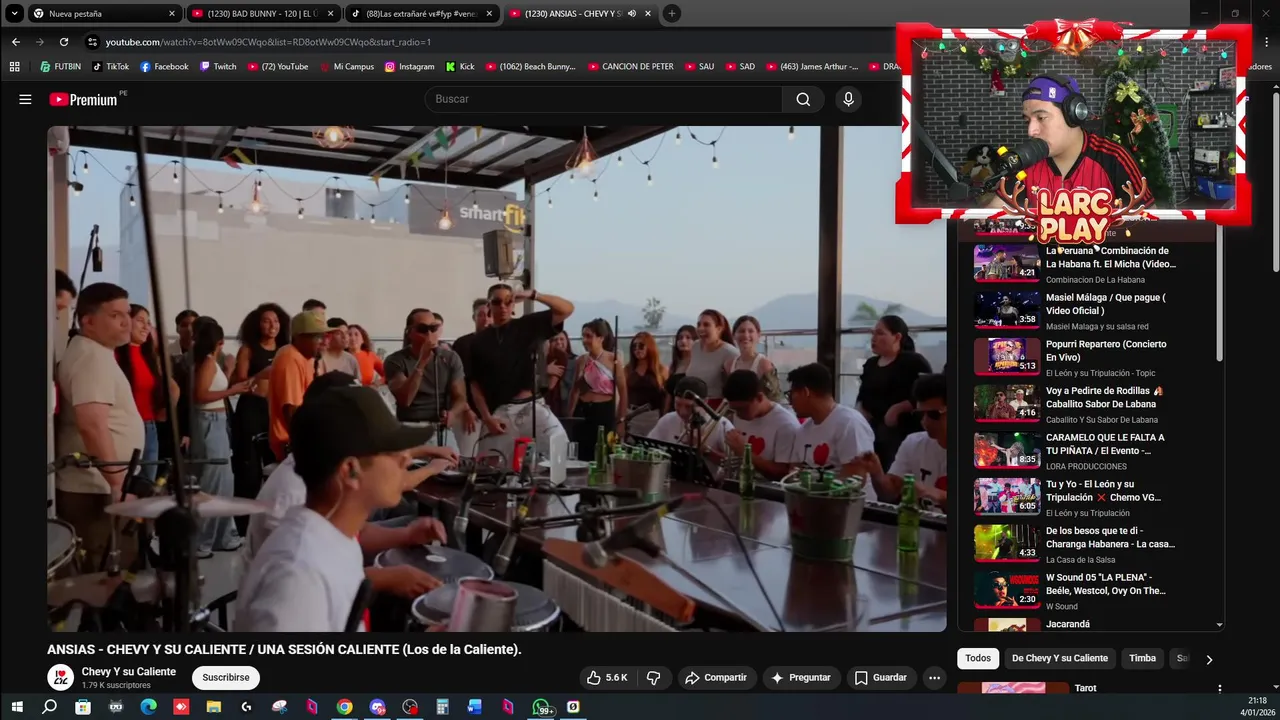
Task: Dislike the ANSIAS video
Action: [x=654, y=677]
